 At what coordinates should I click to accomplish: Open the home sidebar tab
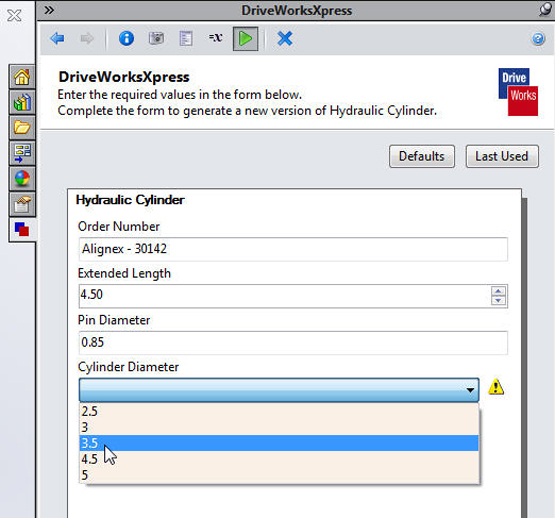[22, 76]
